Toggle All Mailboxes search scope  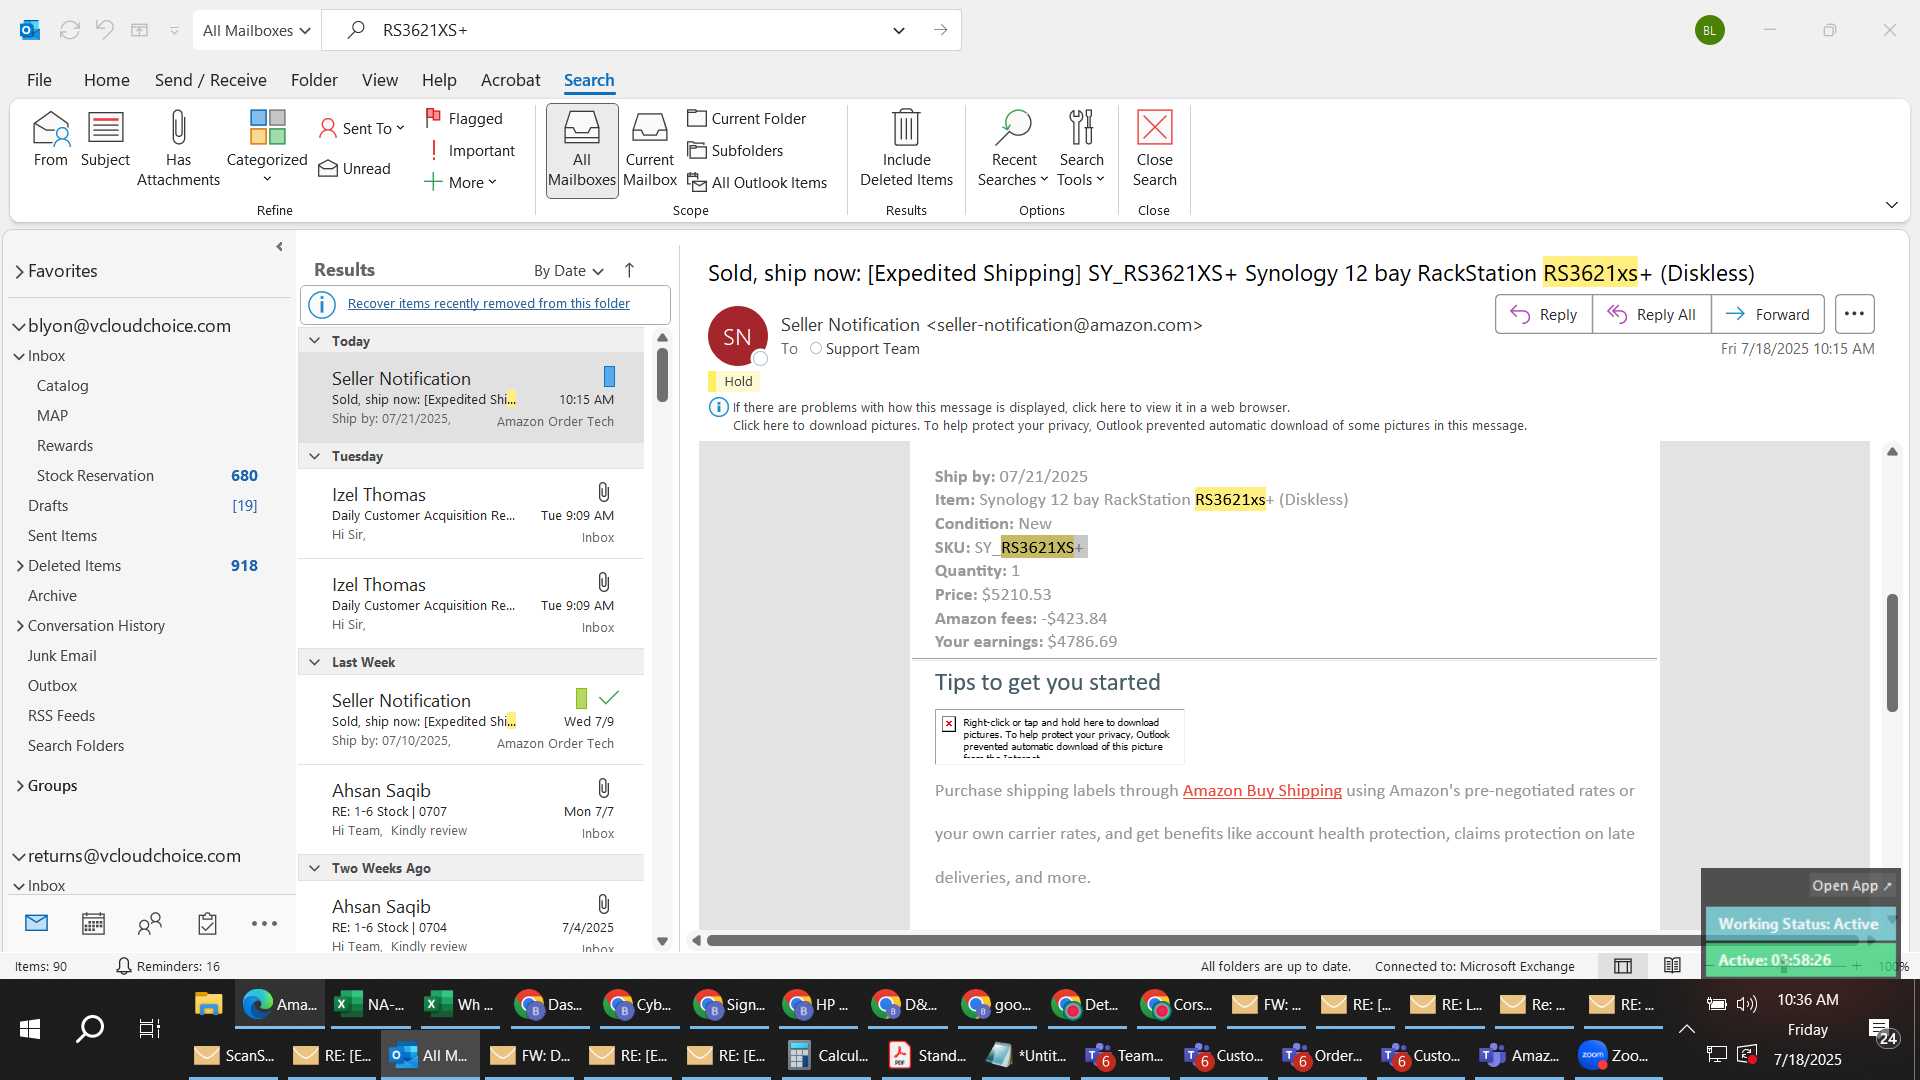tap(582, 150)
